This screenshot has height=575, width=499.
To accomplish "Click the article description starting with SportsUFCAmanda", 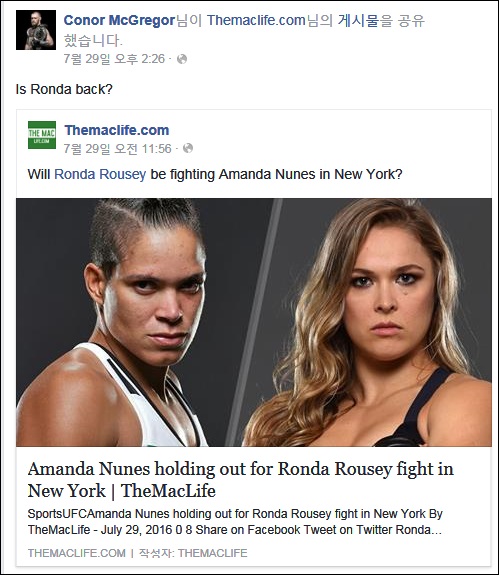I will [235, 522].
